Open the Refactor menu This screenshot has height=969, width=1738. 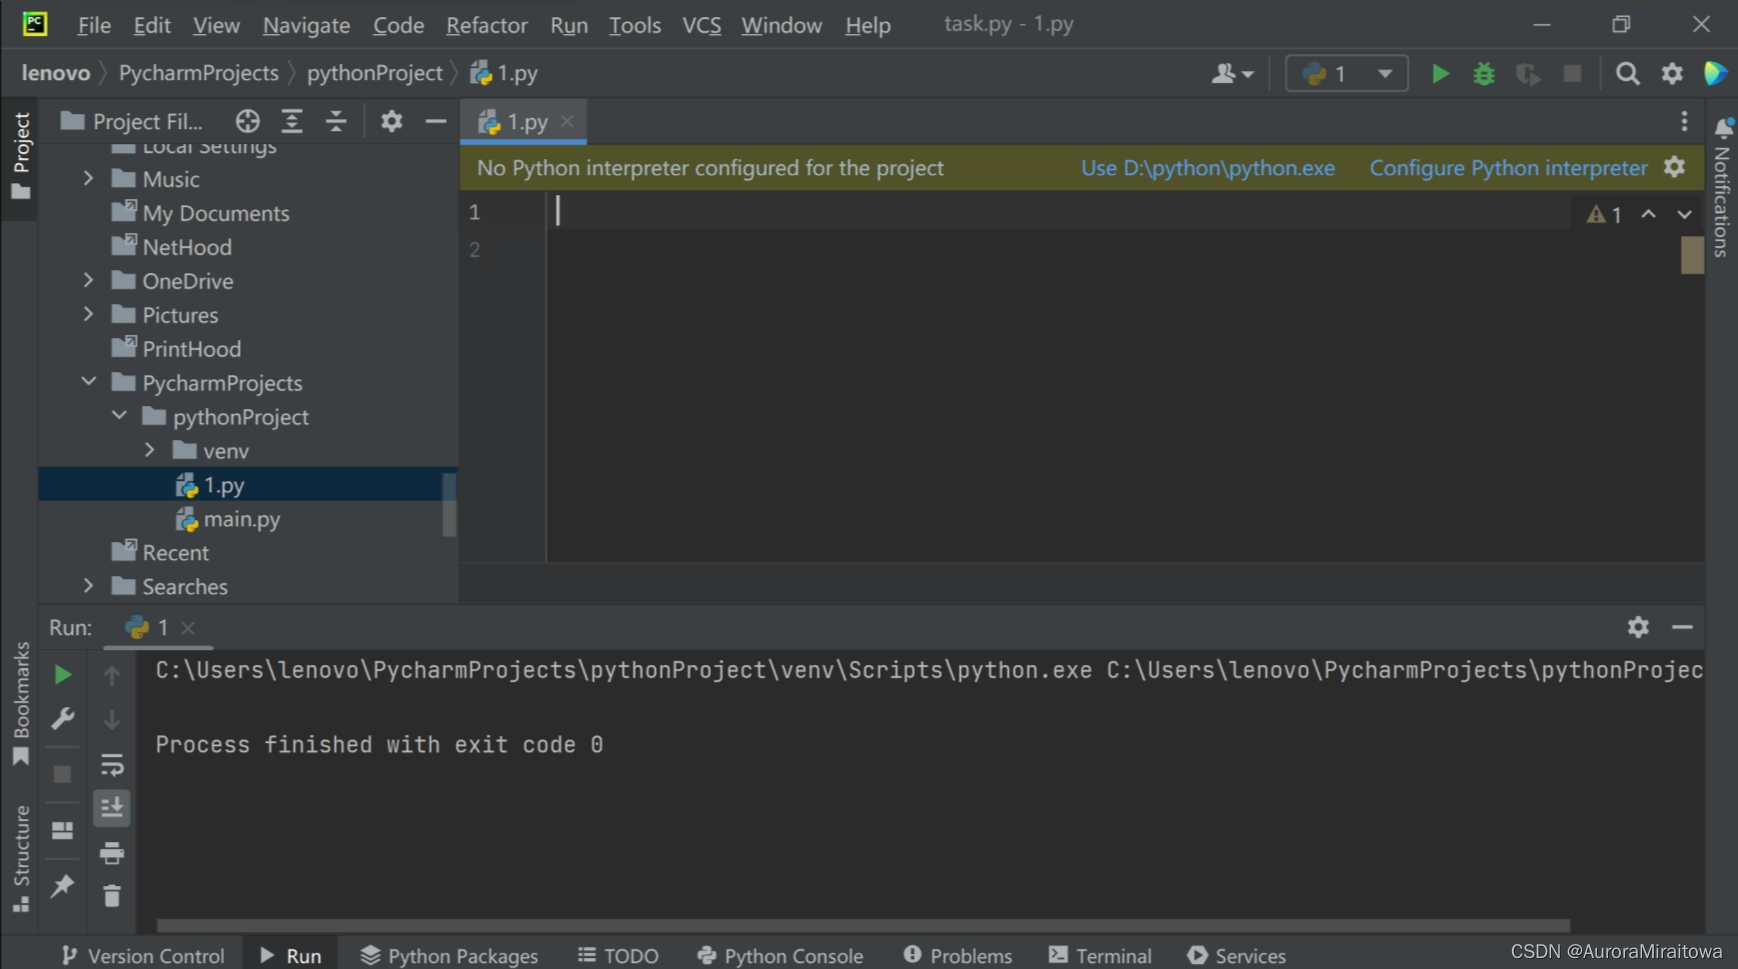click(486, 25)
